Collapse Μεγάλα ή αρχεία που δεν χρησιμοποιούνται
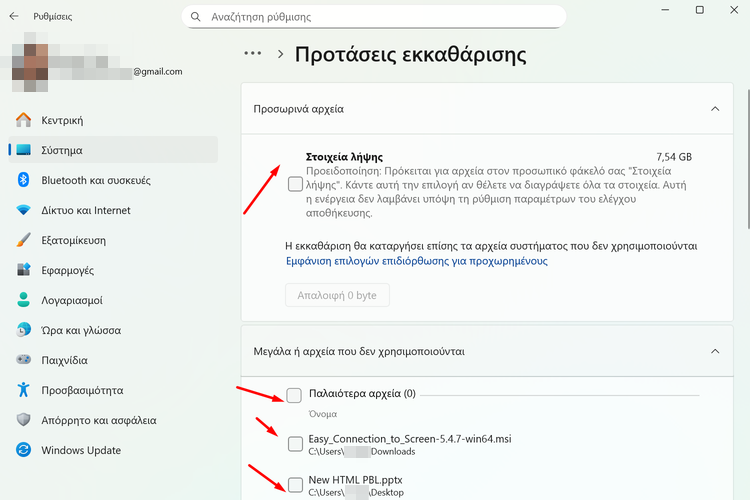 714,351
